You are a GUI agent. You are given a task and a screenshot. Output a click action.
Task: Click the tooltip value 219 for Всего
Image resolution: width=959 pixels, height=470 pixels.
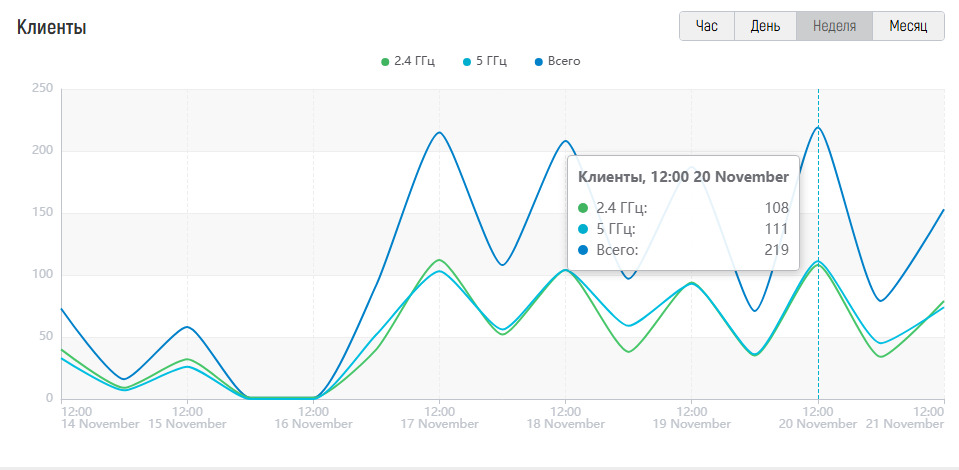(777, 250)
